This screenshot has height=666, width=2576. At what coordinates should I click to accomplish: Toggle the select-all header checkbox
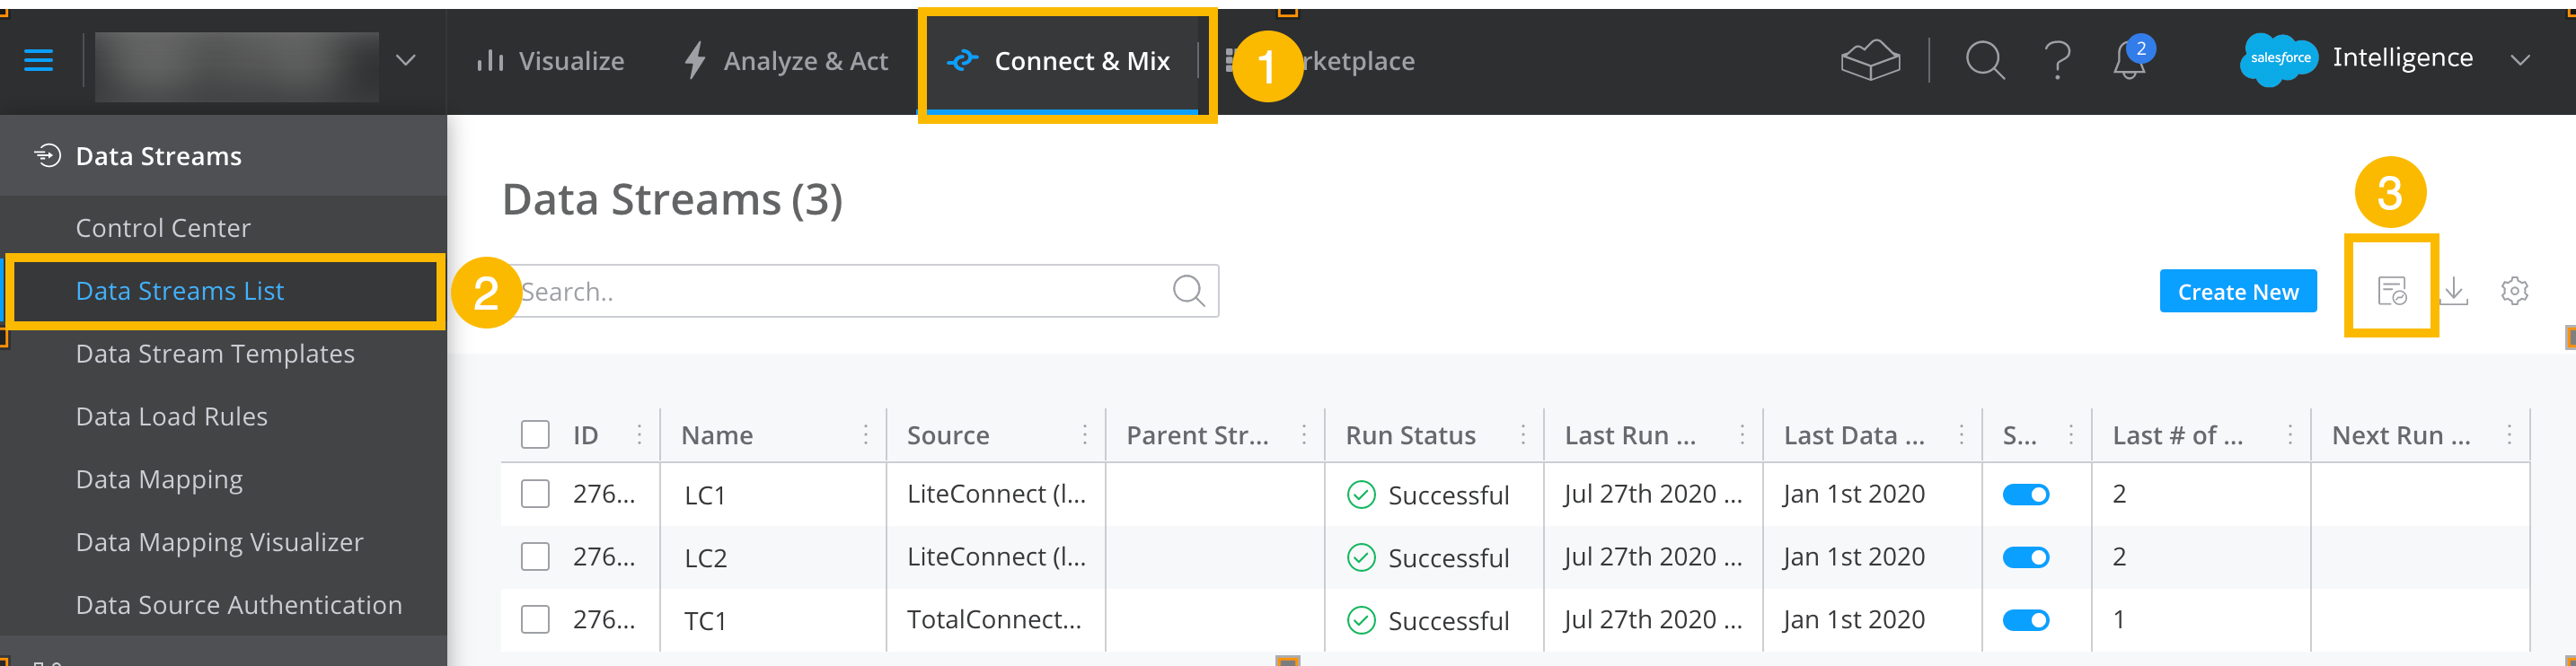535,435
